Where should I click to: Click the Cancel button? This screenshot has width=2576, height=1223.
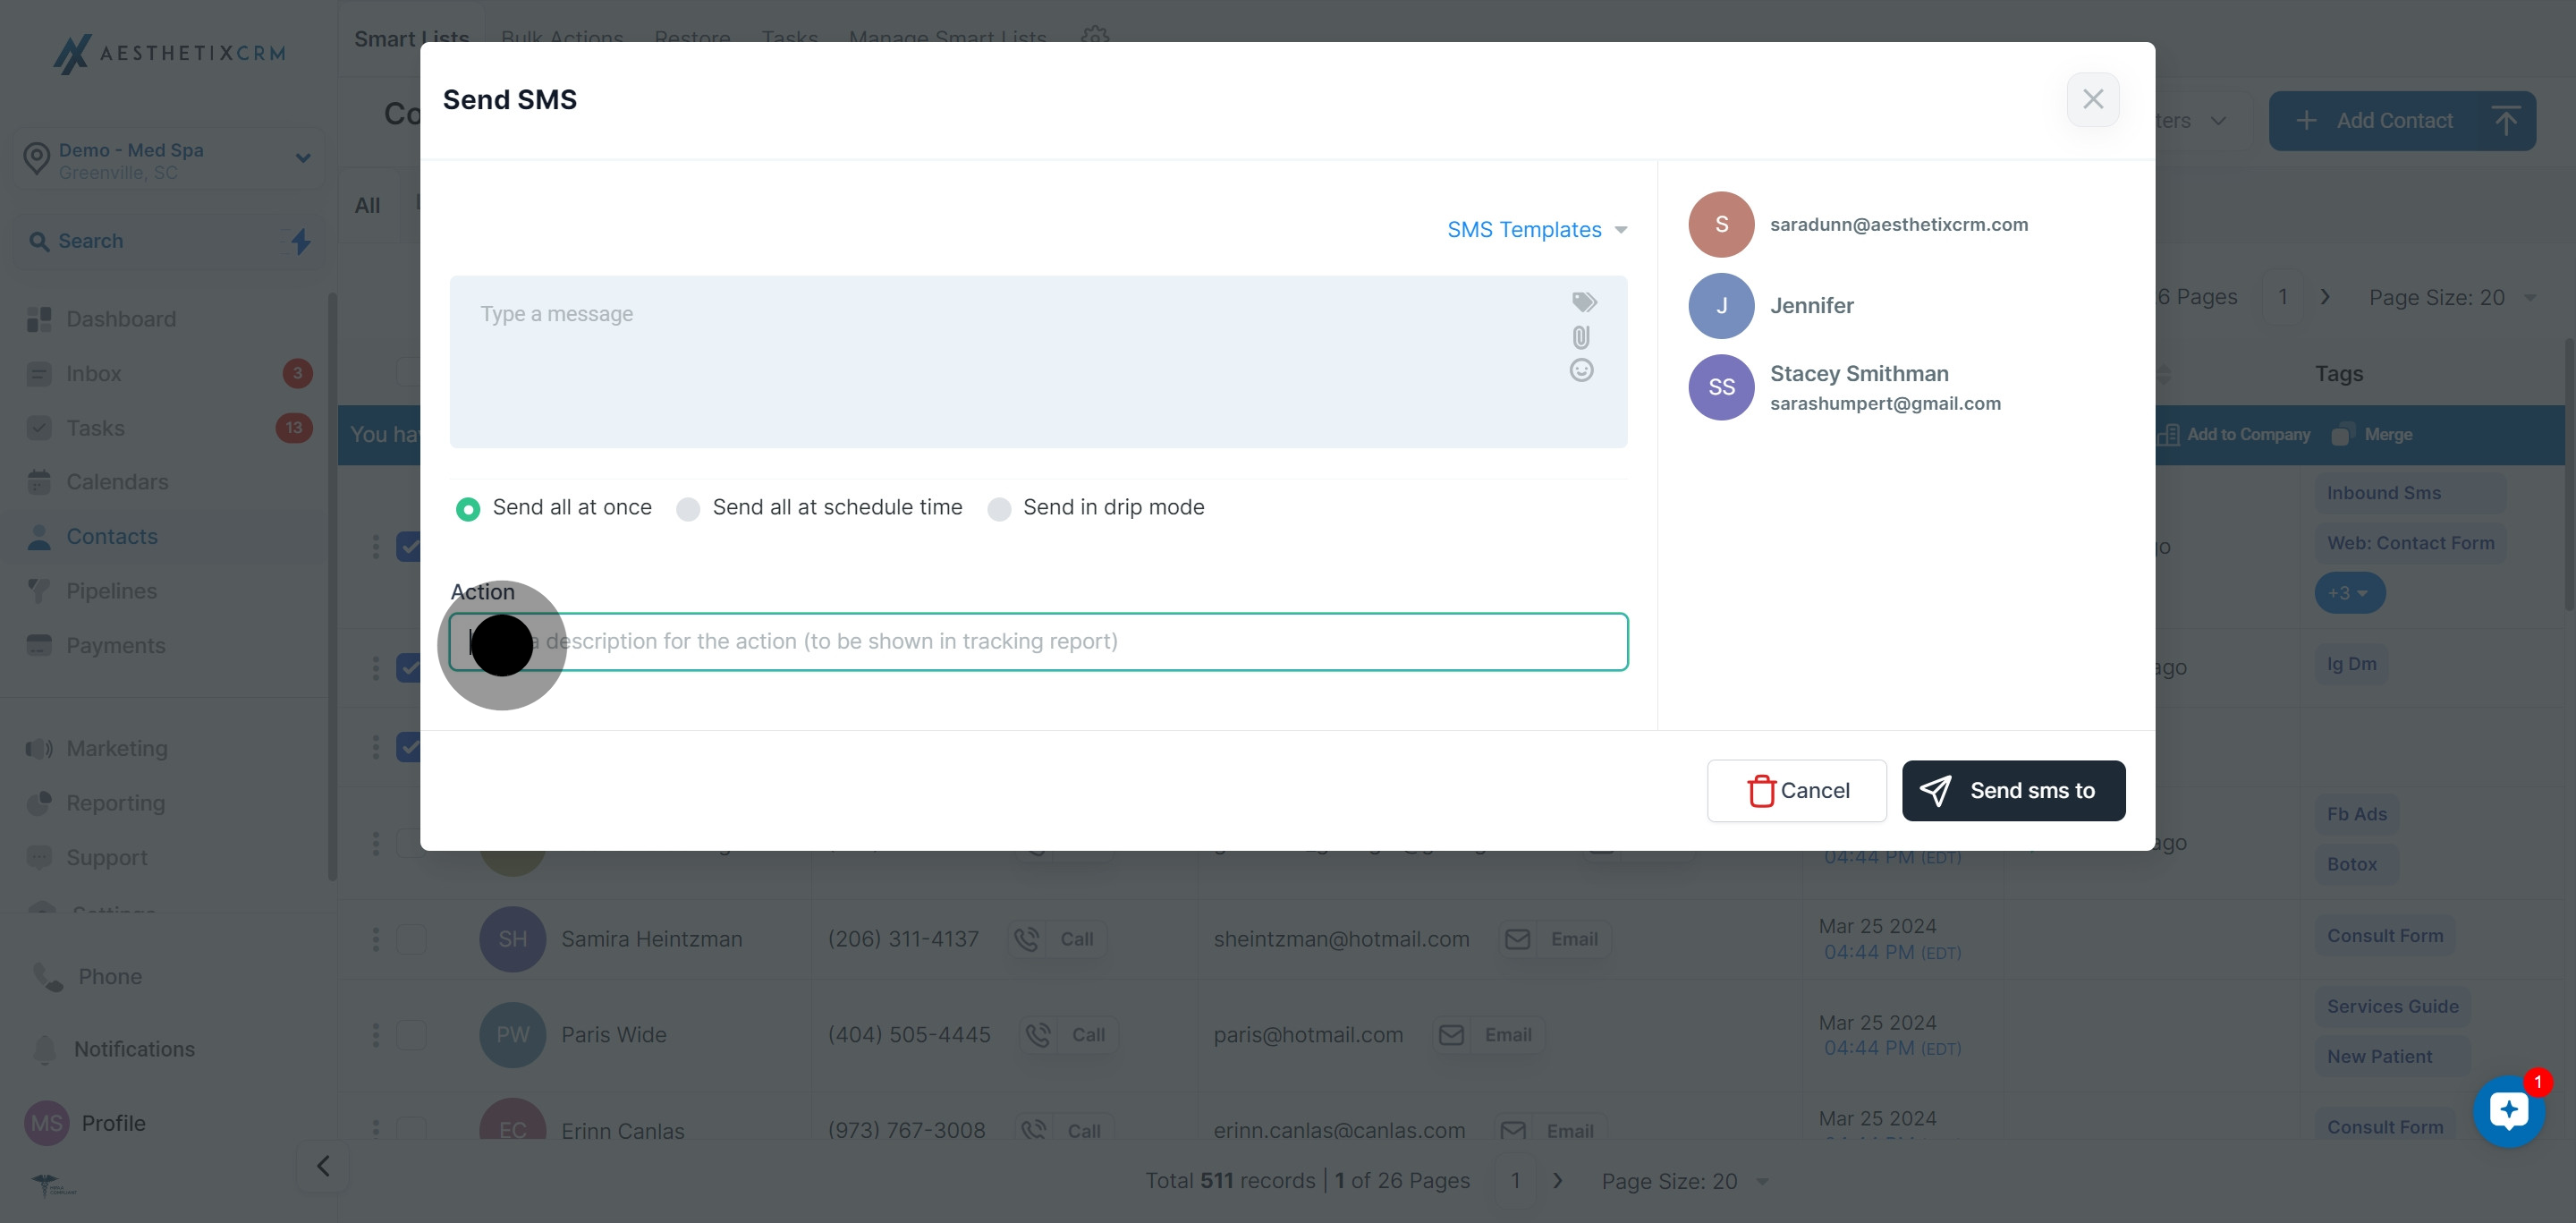pyautogui.click(x=1796, y=791)
